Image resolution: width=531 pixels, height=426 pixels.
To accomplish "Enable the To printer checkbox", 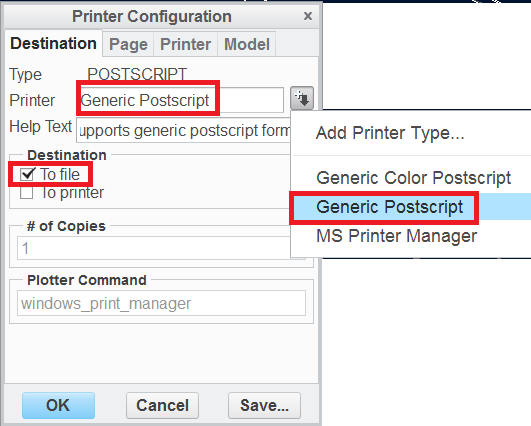I will click(26, 193).
